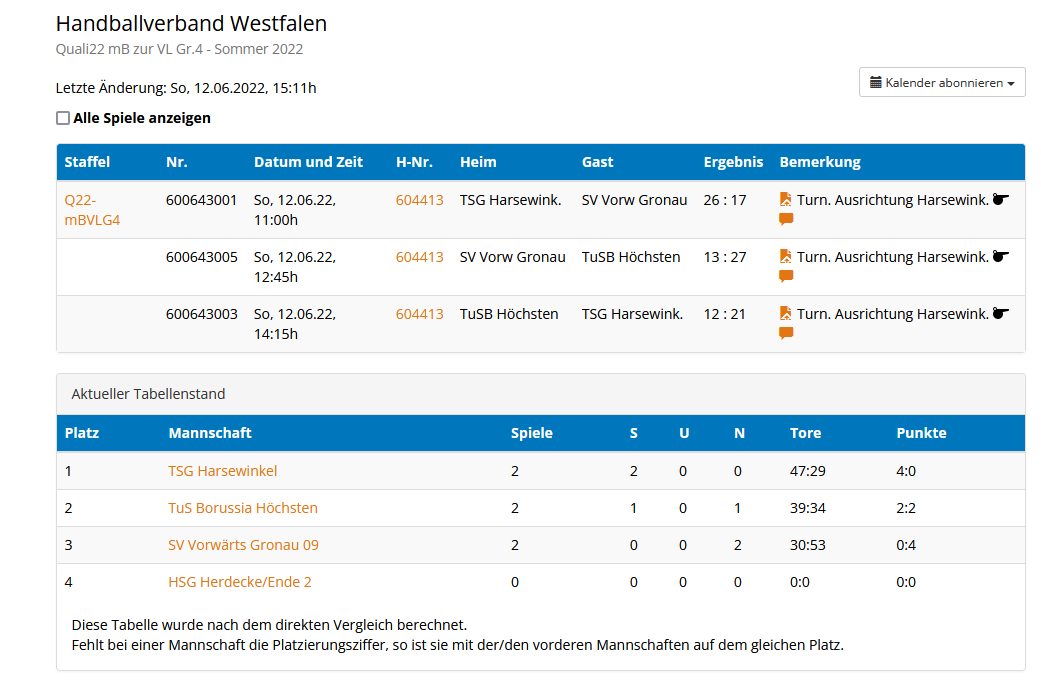Screen dimensions: 1041x687
Task: Open the HSG Herdecke/Ende 2 team page
Action: [x=240, y=582]
